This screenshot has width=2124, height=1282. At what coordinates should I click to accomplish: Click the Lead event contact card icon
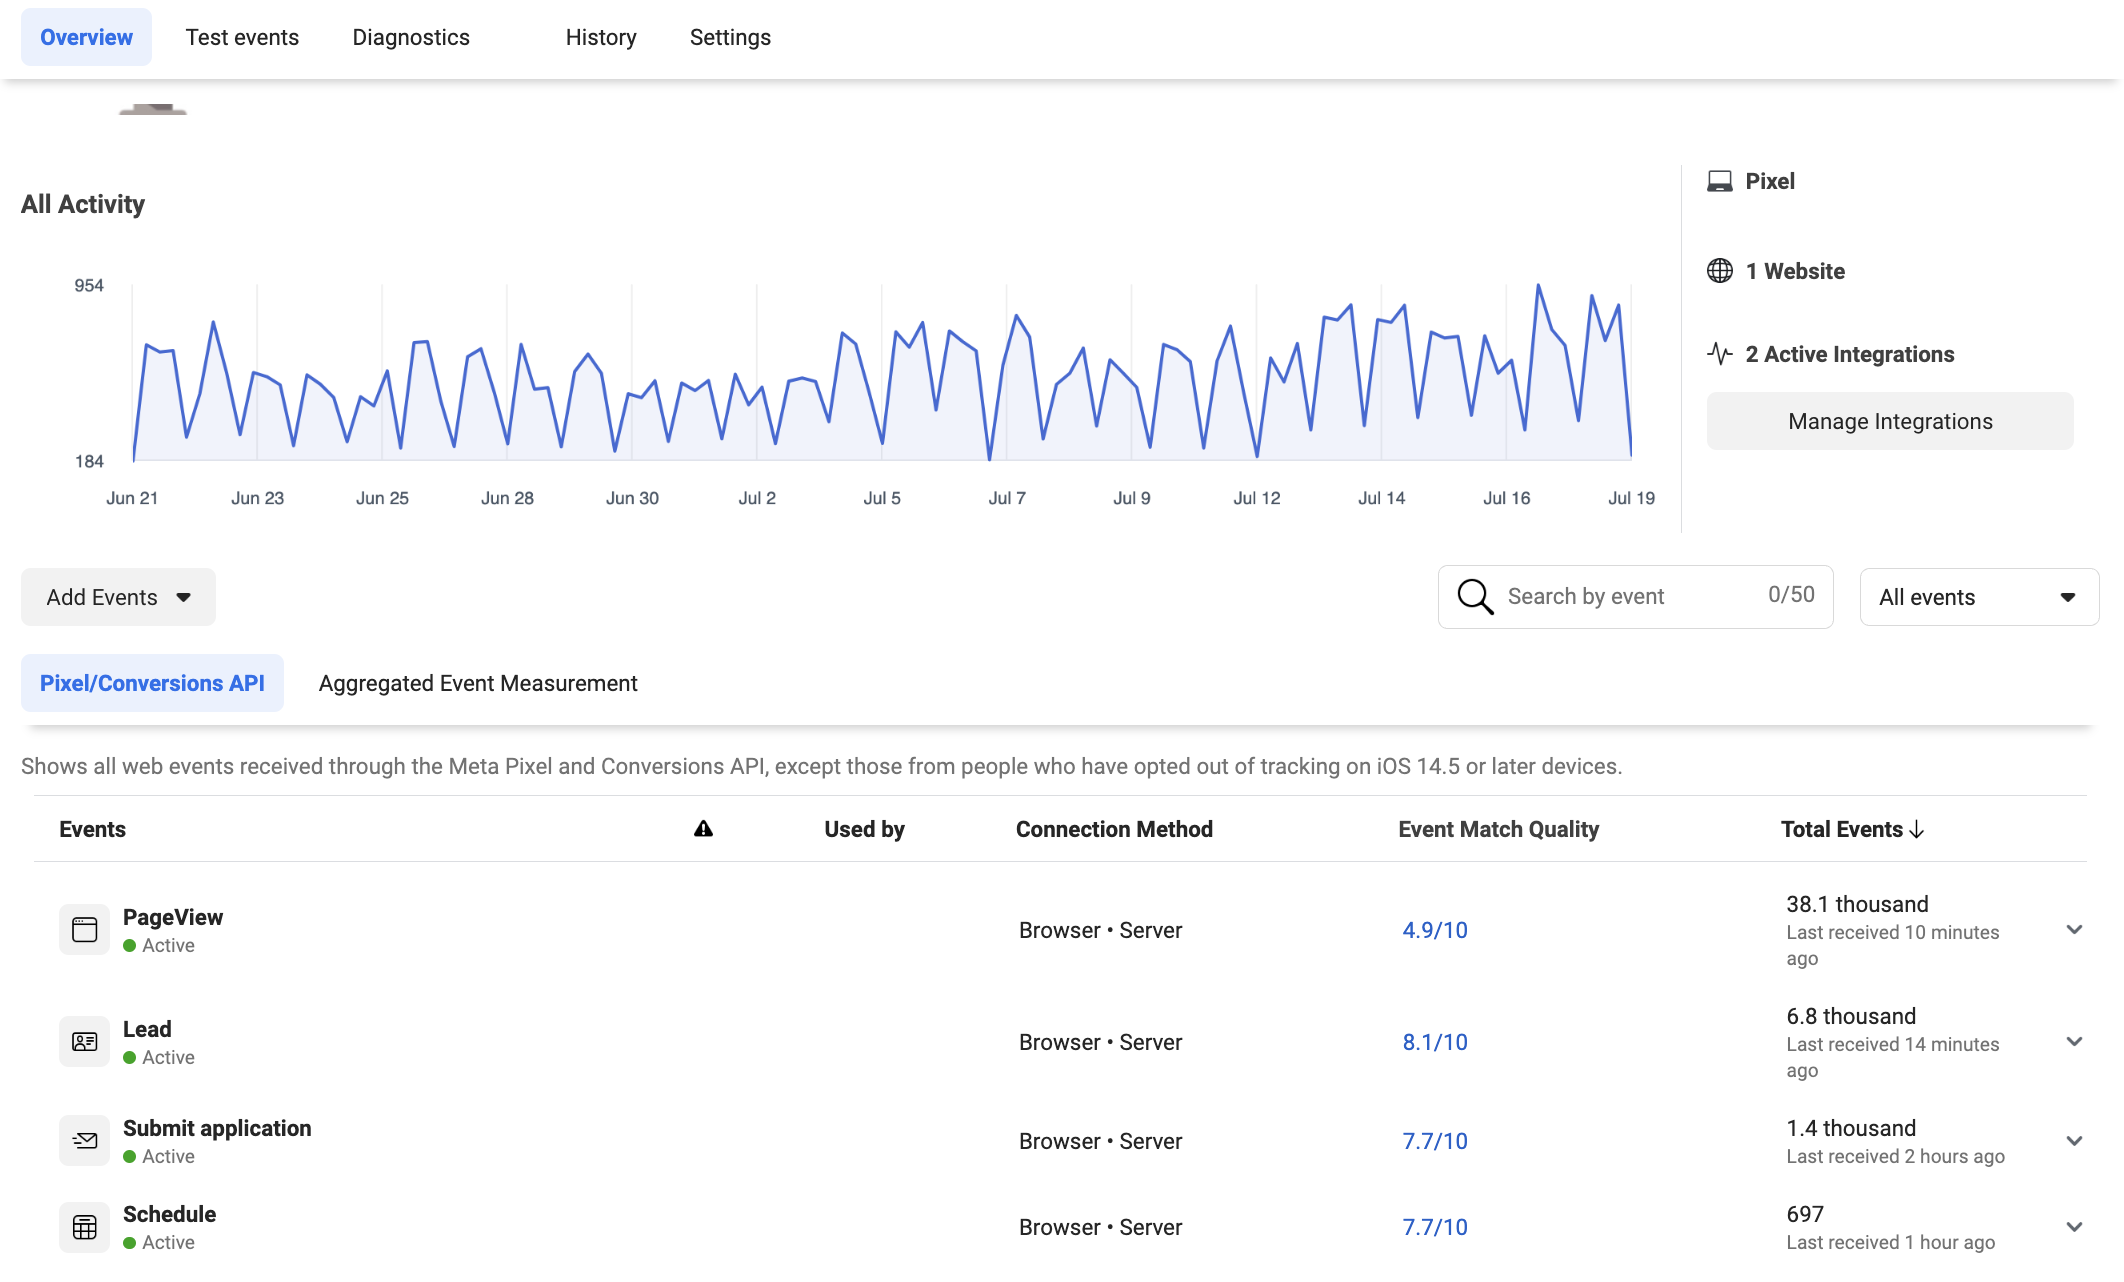pos(85,1041)
